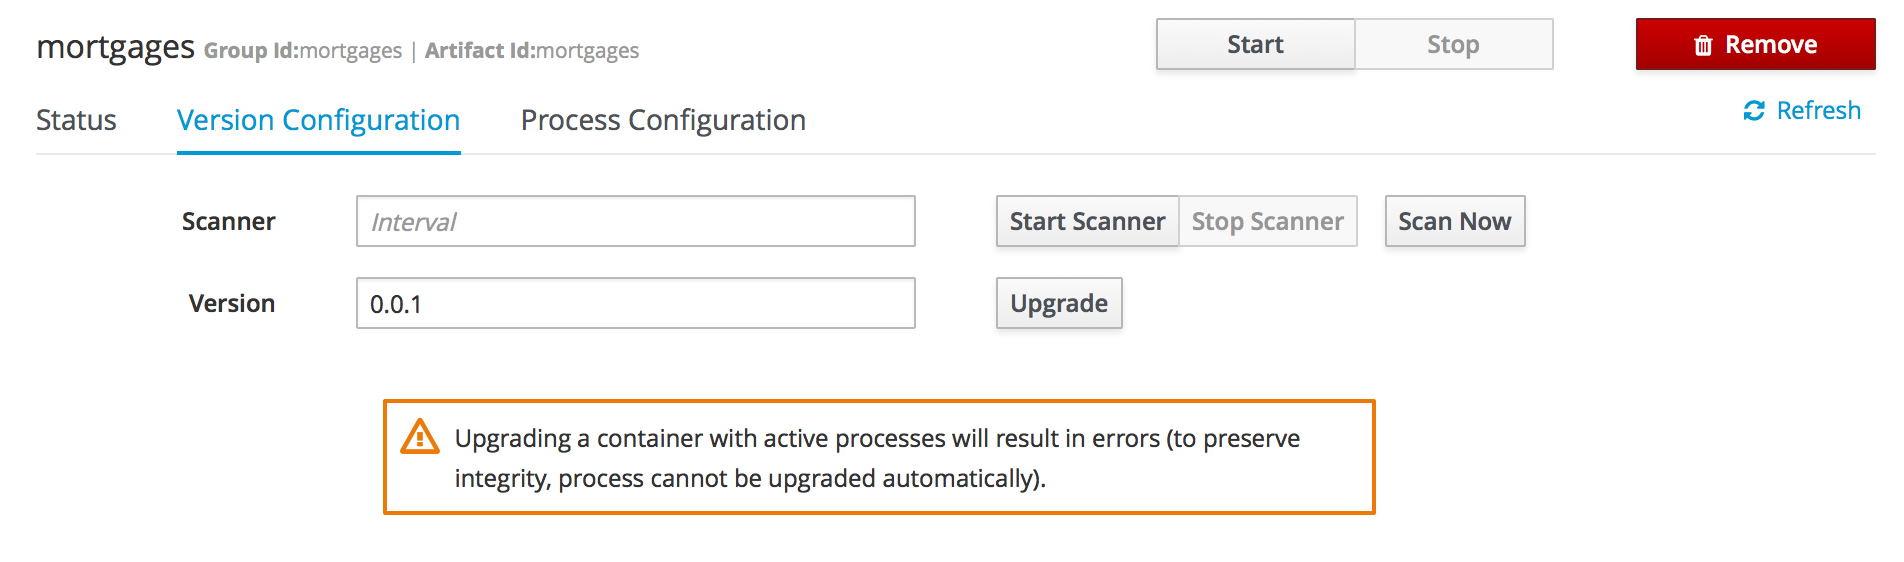This screenshot has width=1904, height=562.
Task: Click the trash icon on Remove button
Action: [x=1703, y=45]
